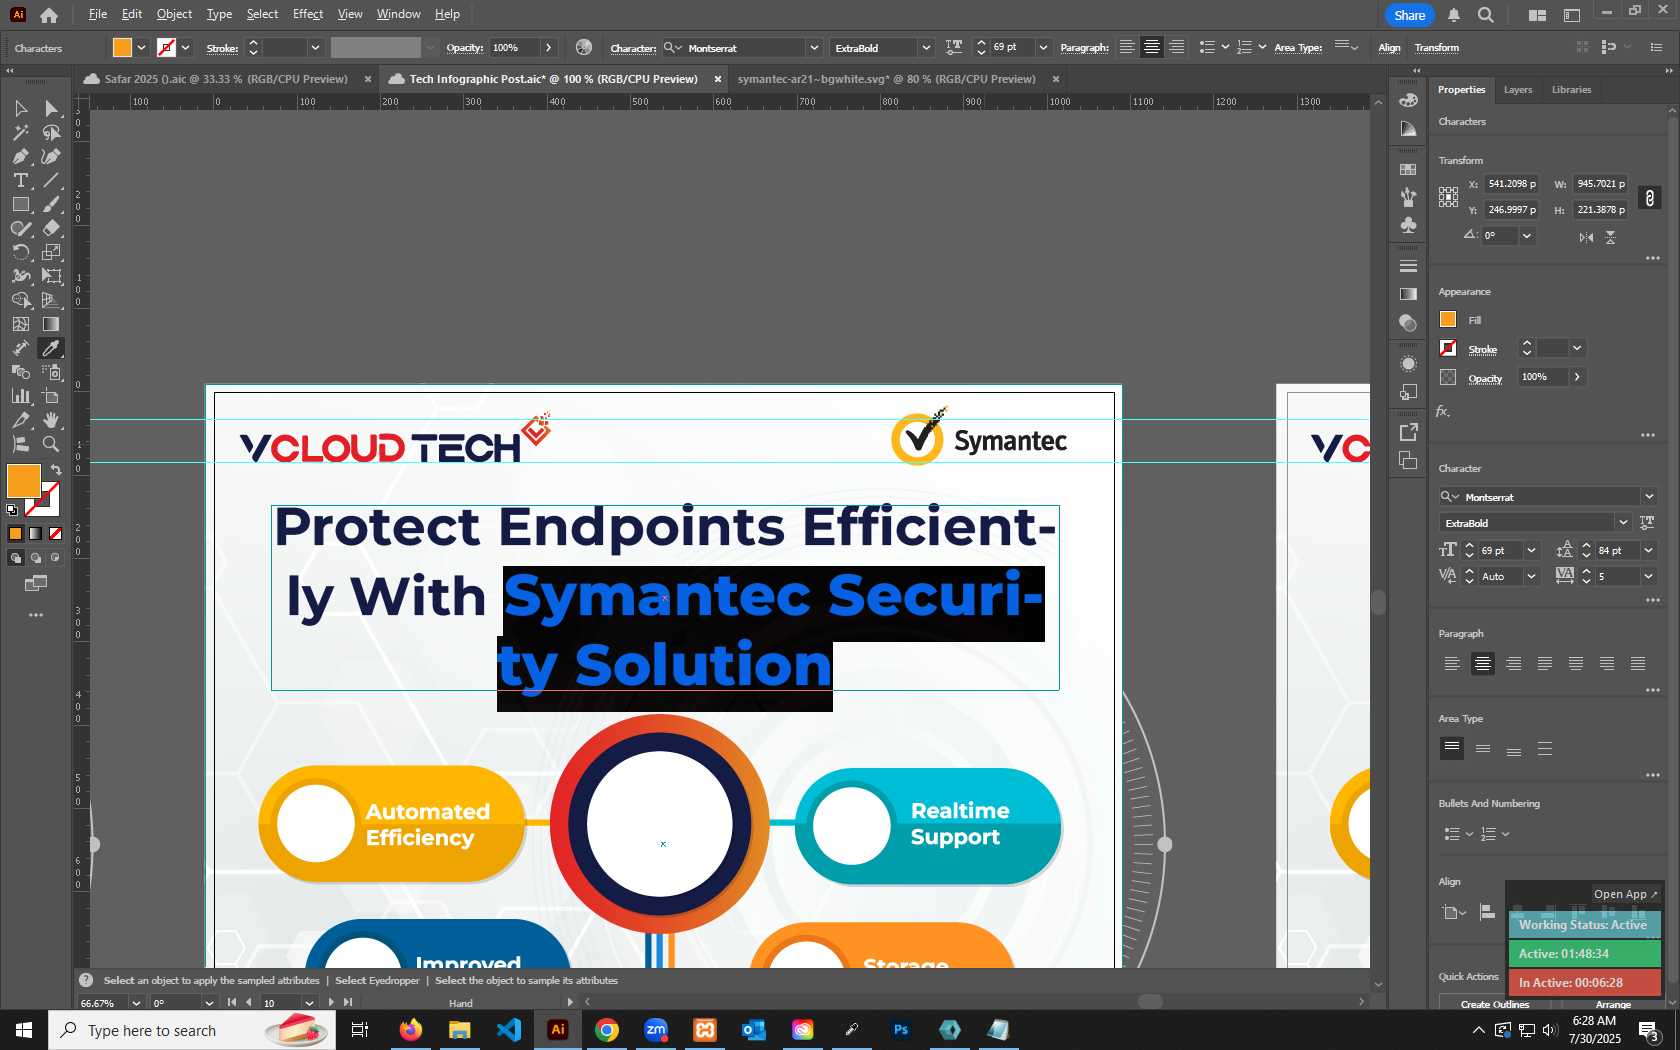Open the Effect menu
The image size is (1680, 1050).
[x=308, y=14]
